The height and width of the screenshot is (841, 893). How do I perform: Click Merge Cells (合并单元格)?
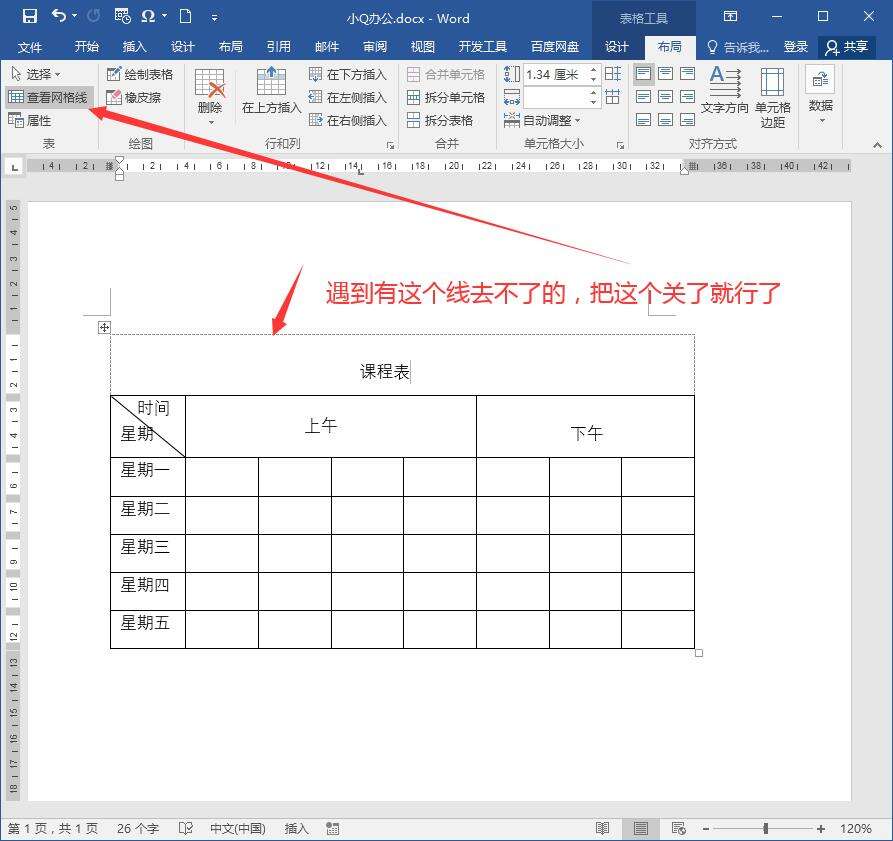446,74
